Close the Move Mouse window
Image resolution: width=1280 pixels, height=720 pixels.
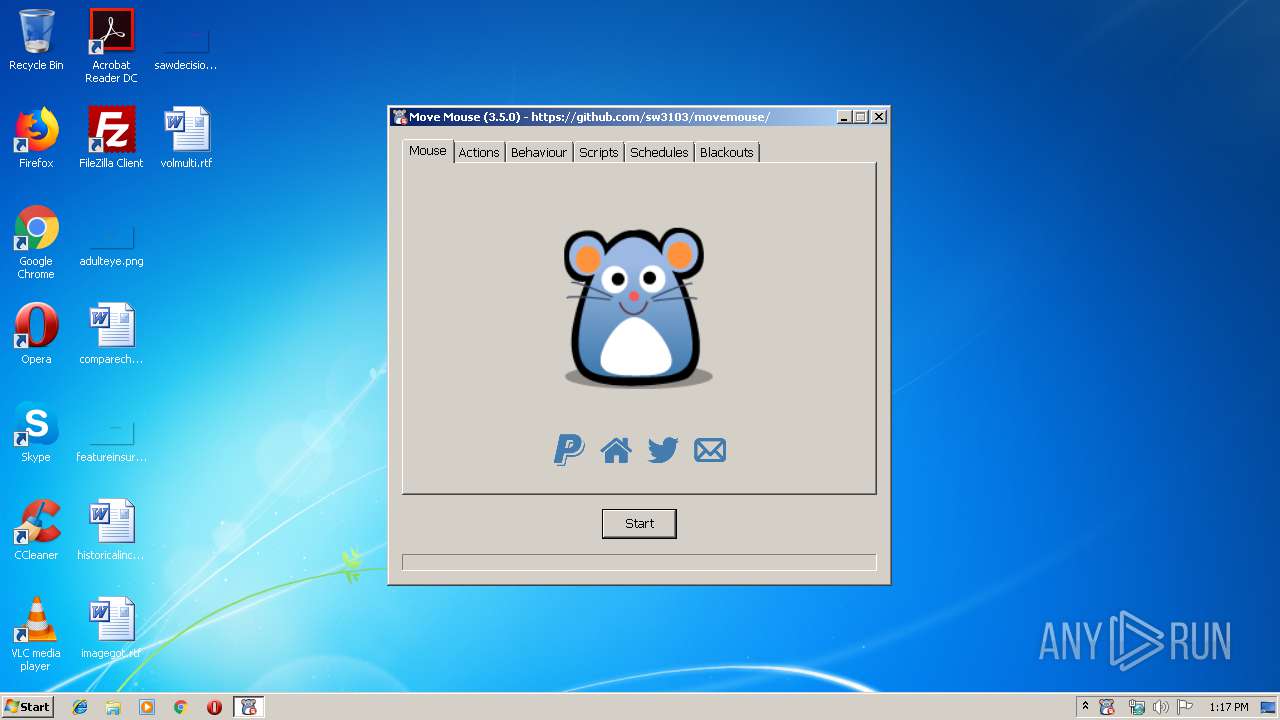click(x=879, y=117)
